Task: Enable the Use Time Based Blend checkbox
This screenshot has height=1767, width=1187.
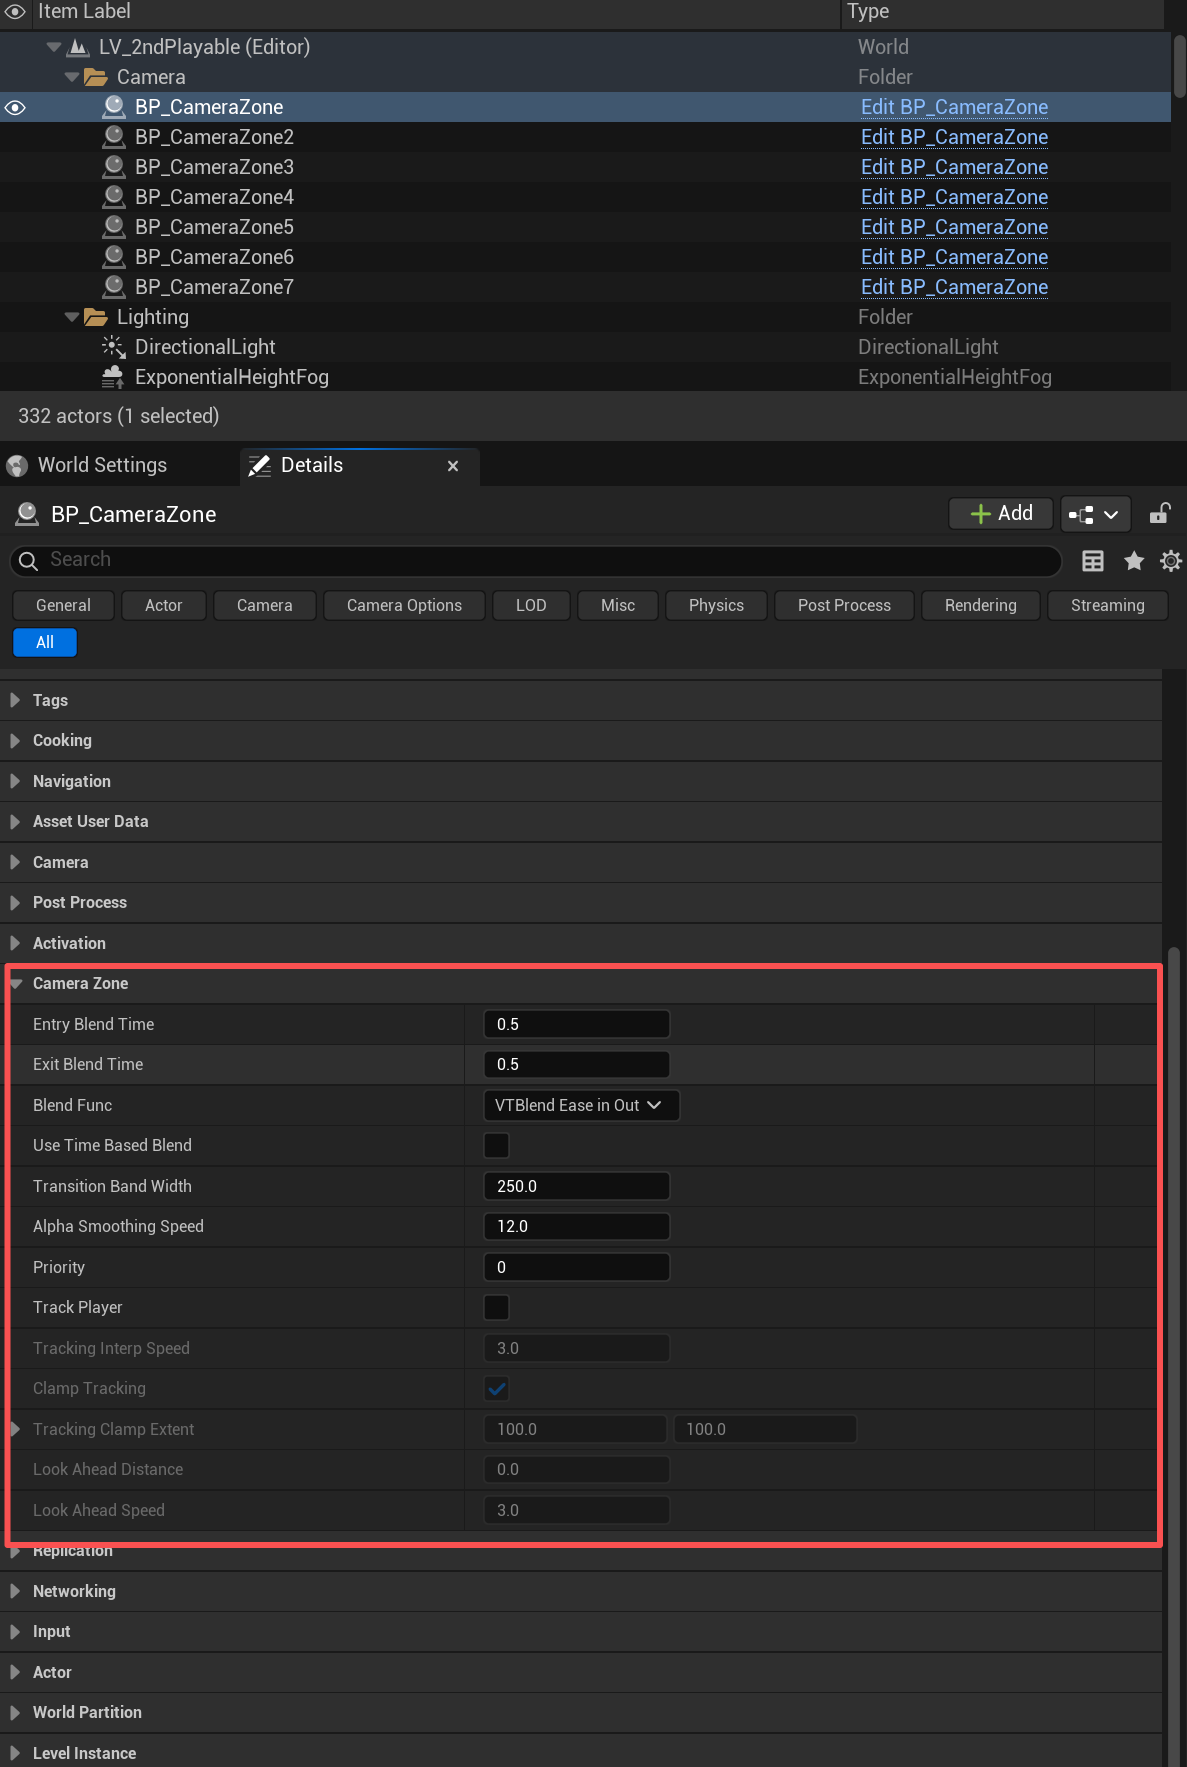Action: tap(496, 1146)
